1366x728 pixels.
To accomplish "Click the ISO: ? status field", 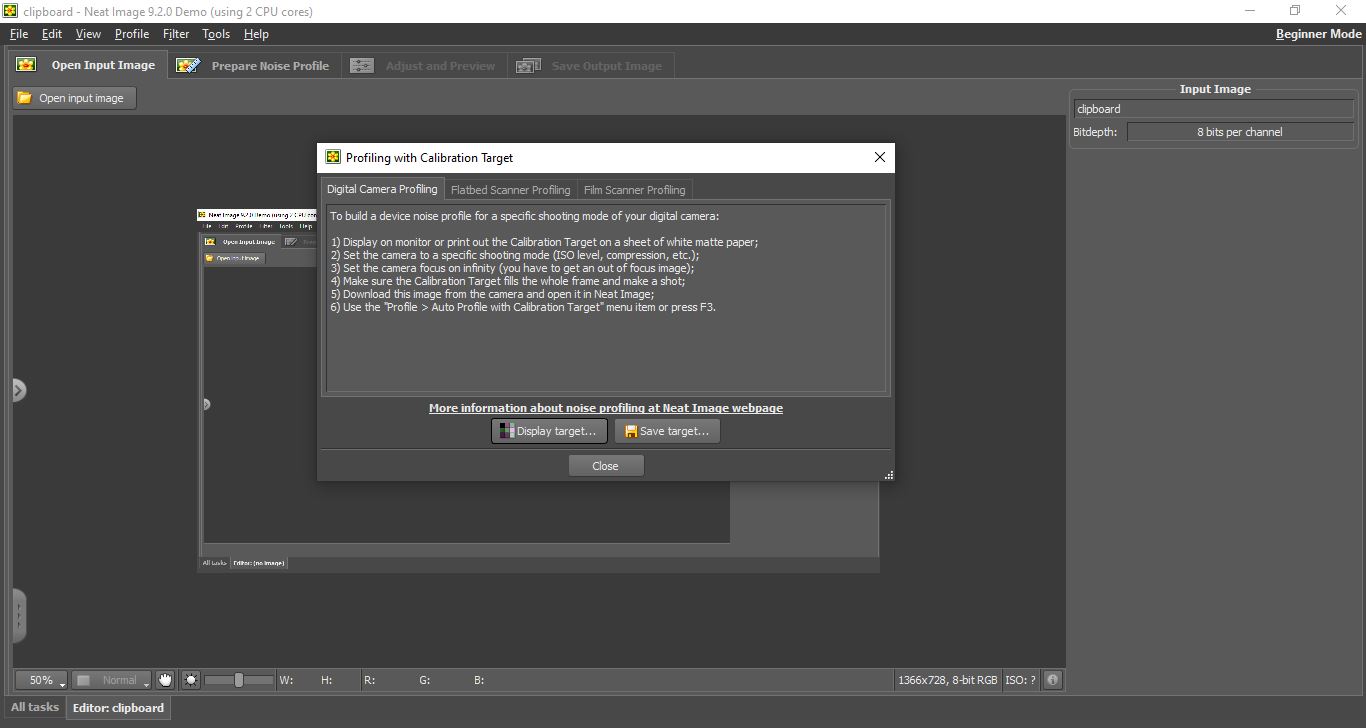I will tap(1021, 680).
